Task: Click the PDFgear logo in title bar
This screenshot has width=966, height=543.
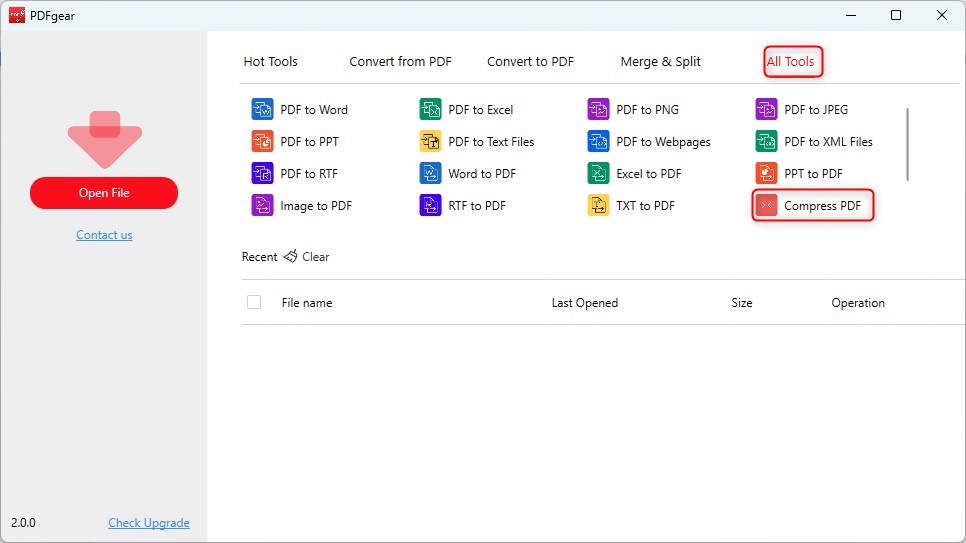Action: tap(17, 15)
